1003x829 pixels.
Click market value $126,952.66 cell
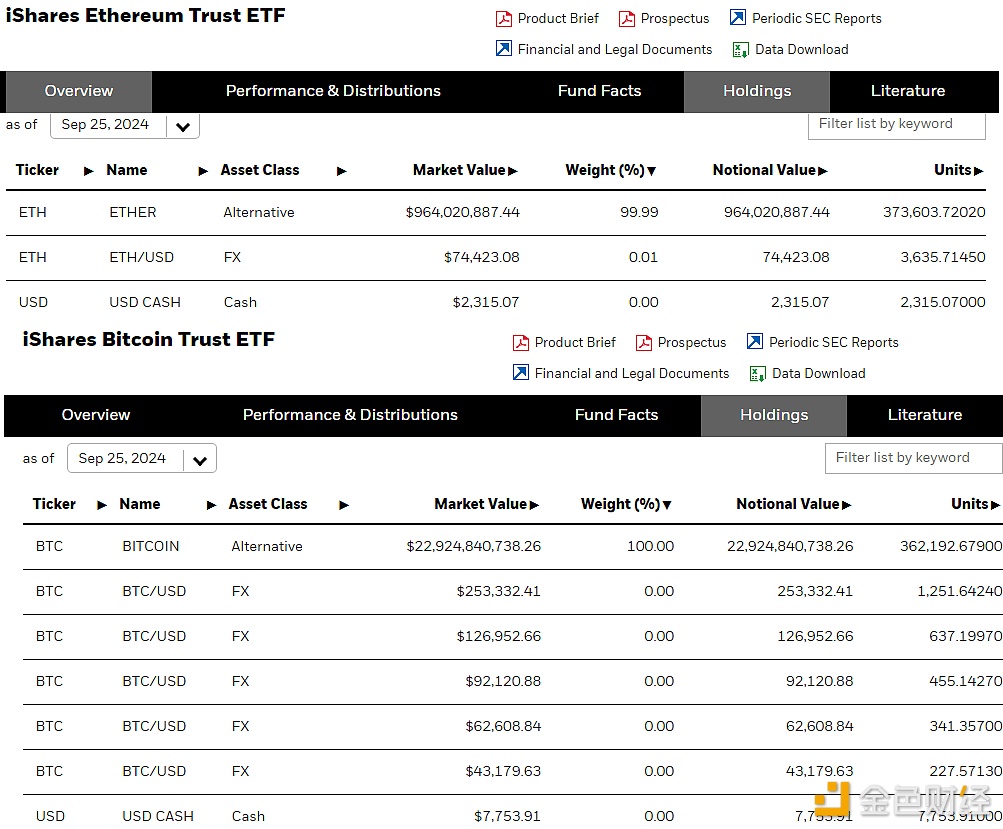pyautogui.click(x=498, y=636)
